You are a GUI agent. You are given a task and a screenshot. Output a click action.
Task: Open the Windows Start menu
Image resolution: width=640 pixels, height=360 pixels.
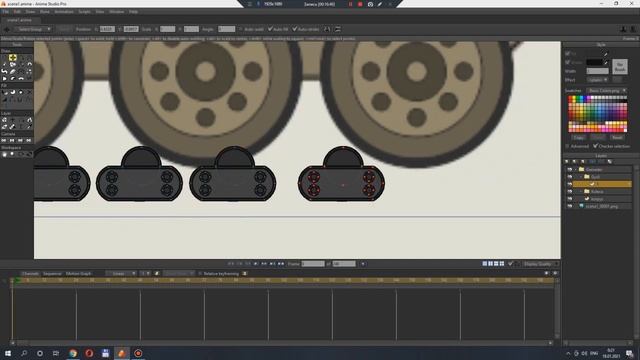tap(7, 353)
